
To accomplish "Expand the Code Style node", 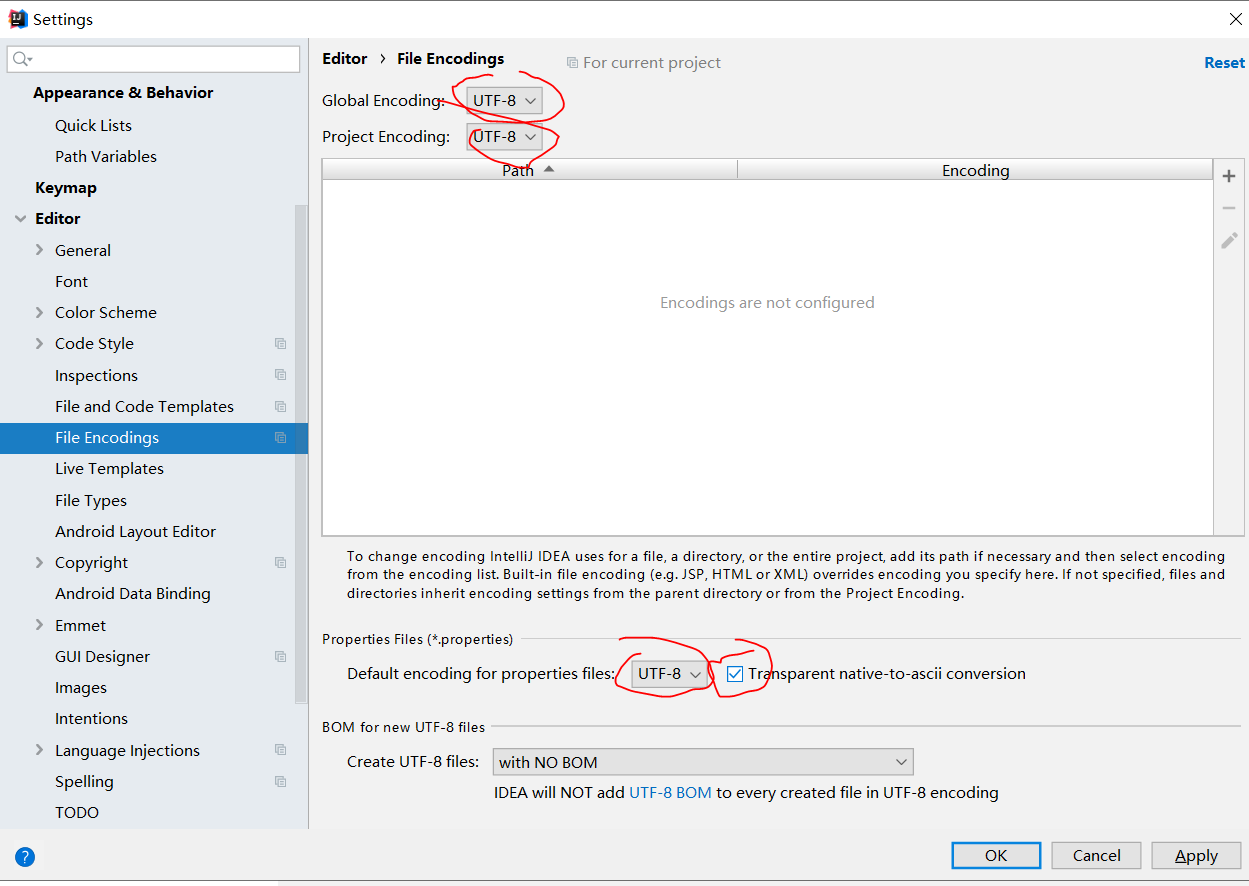I will (39, 343).
